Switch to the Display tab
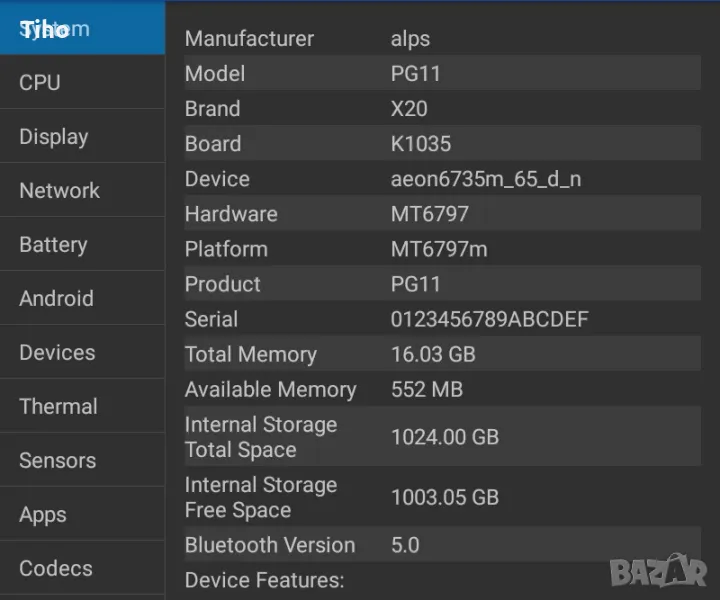 [x=82, y=137]
